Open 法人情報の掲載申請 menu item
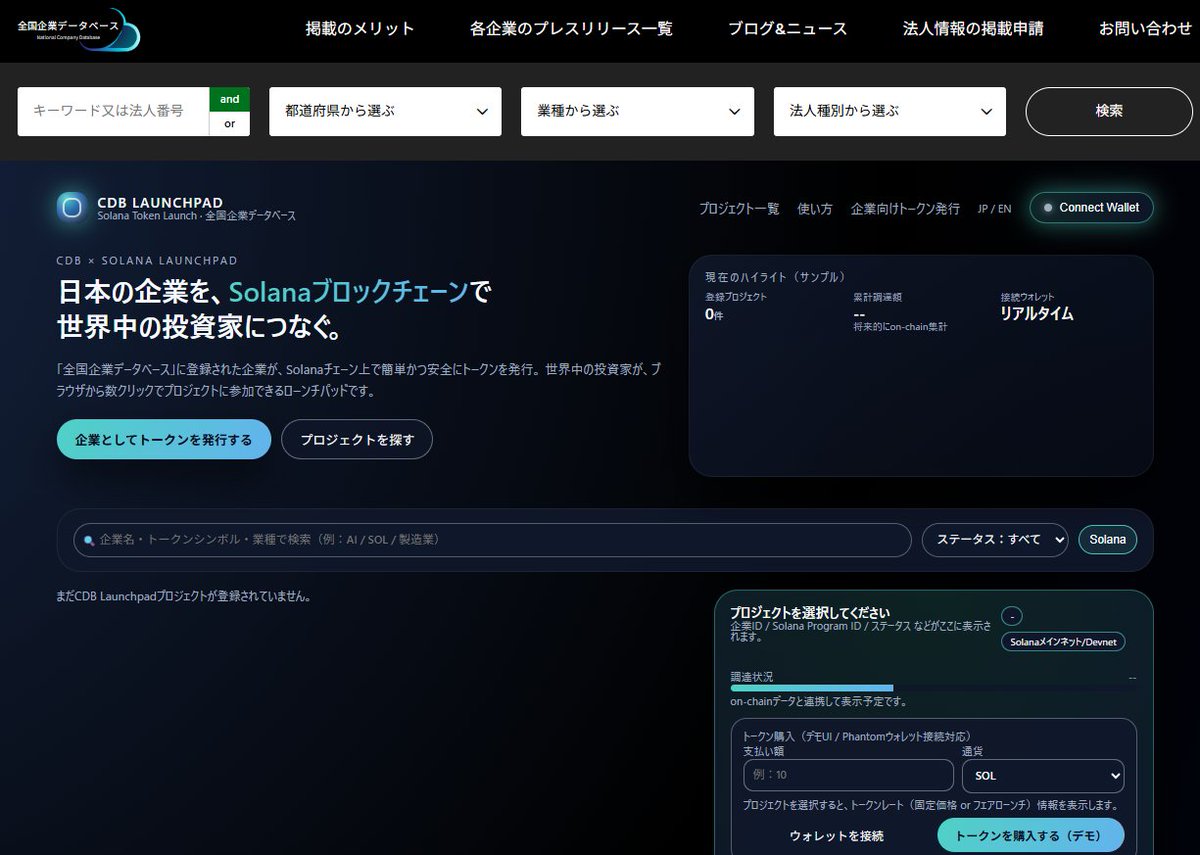 [x=973, y=29]
